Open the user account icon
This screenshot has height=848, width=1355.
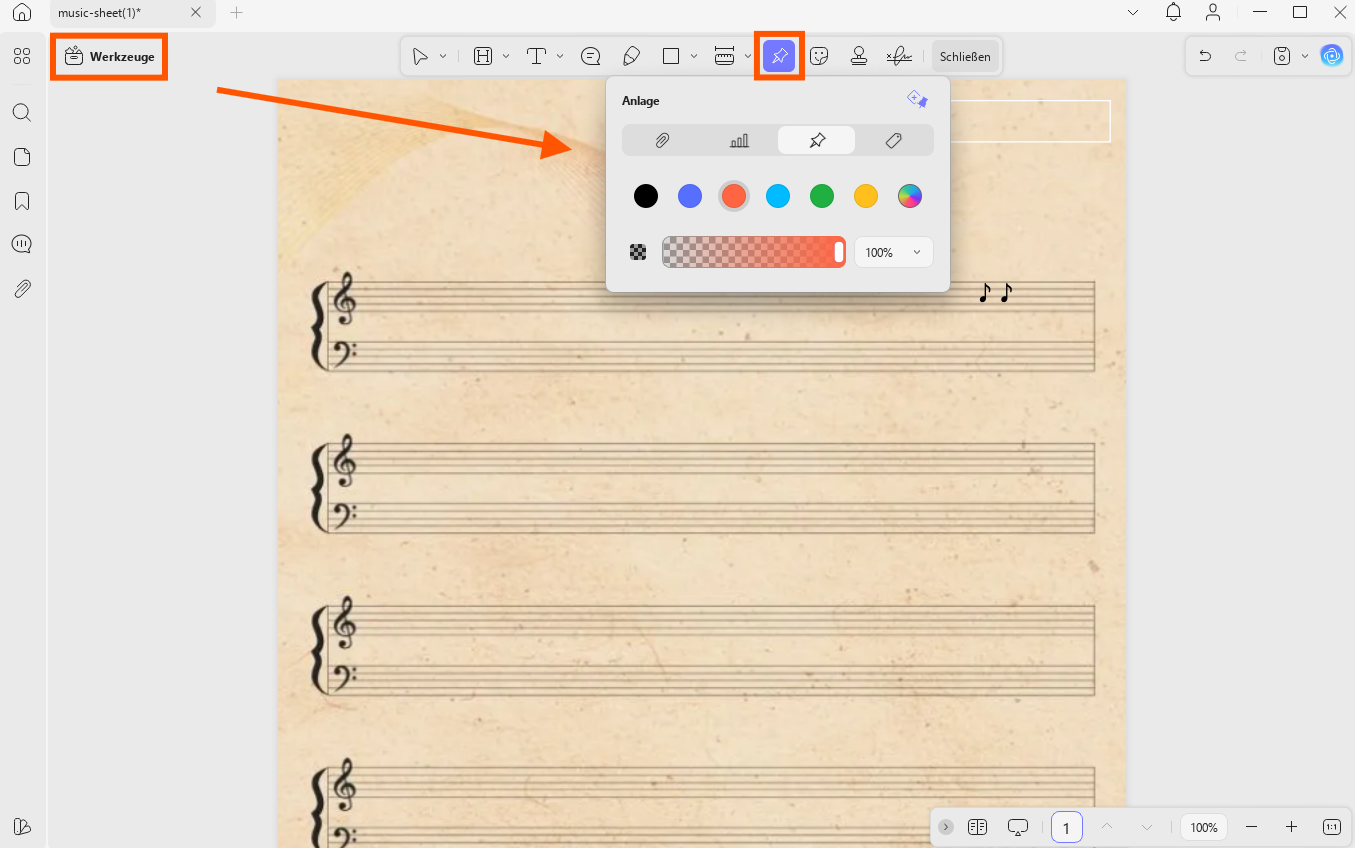(x=1213, y=12)
